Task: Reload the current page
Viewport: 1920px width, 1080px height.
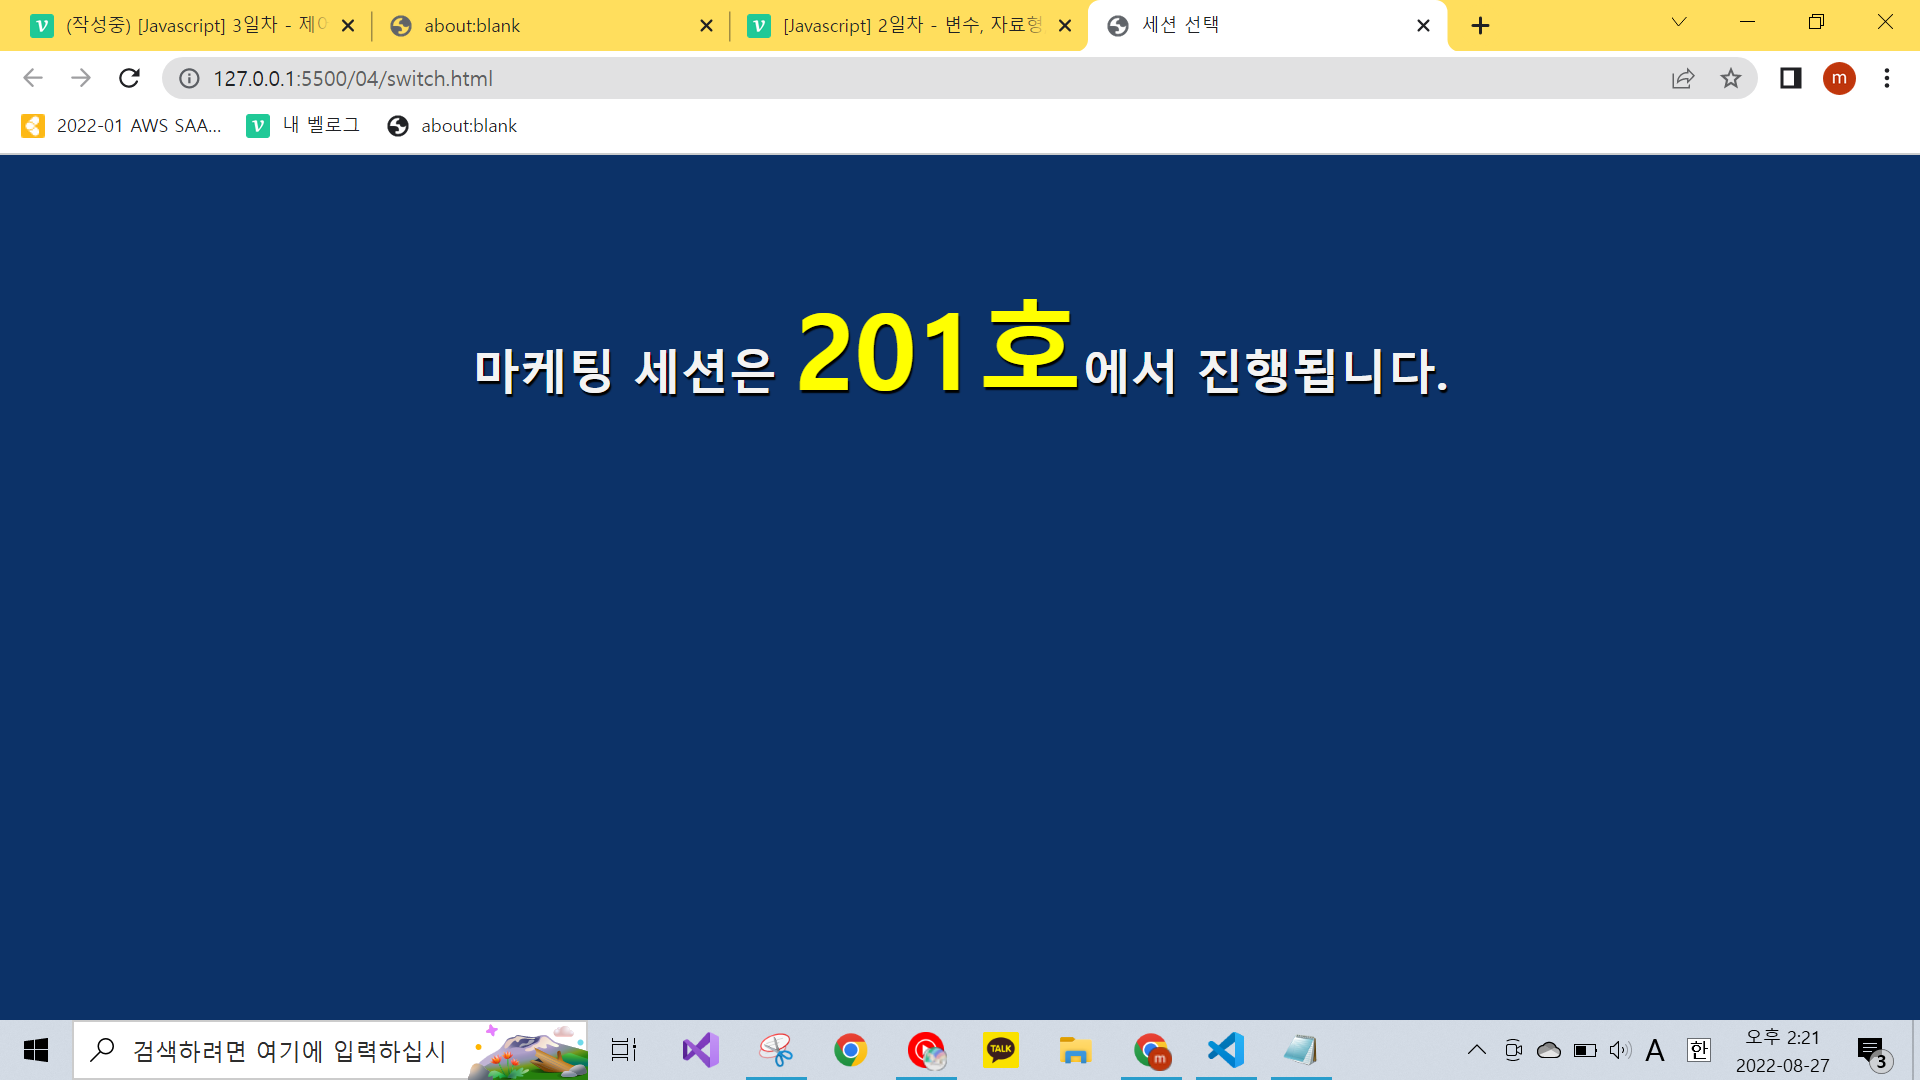Action: (x=129, y=78)
